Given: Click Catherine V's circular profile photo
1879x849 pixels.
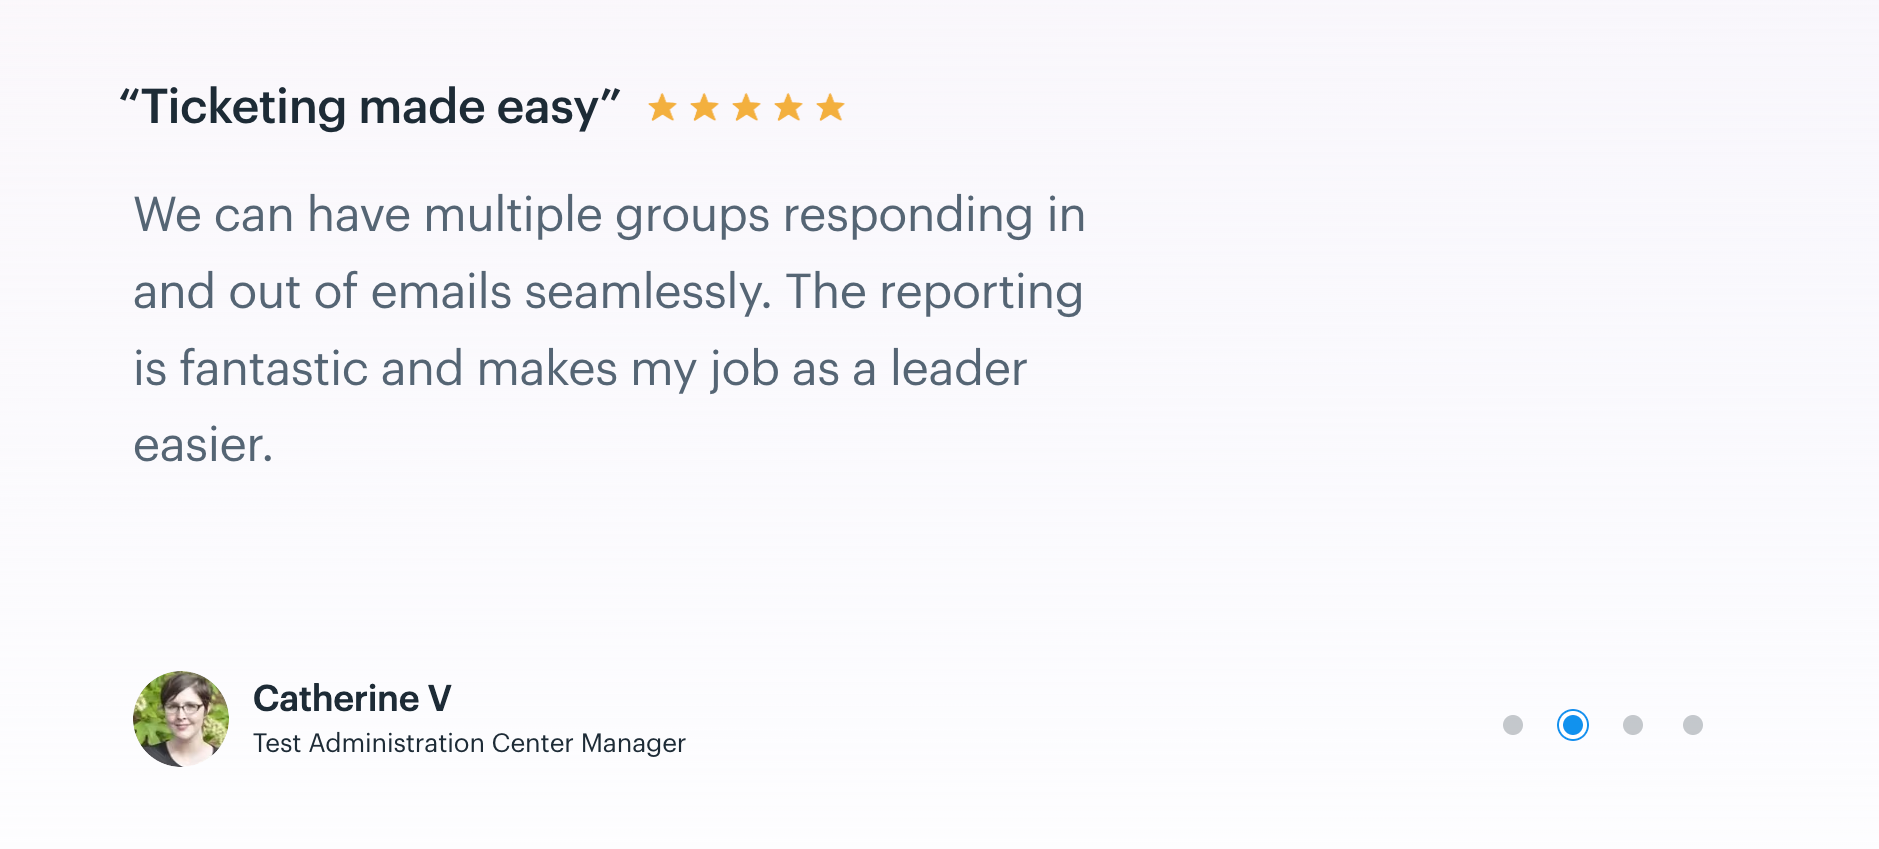Looking at the screenshot, I should 181,718.
